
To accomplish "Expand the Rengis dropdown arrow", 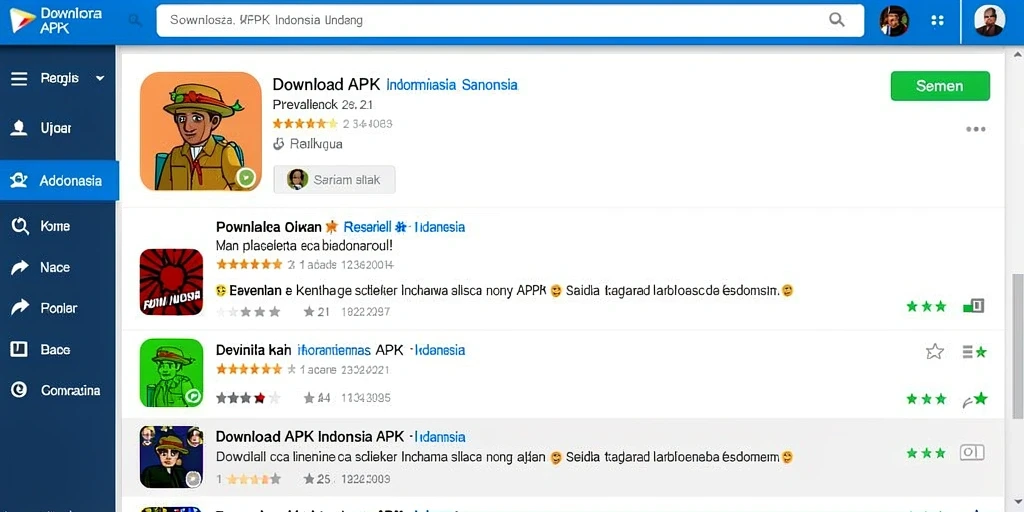I will [100, 78].
